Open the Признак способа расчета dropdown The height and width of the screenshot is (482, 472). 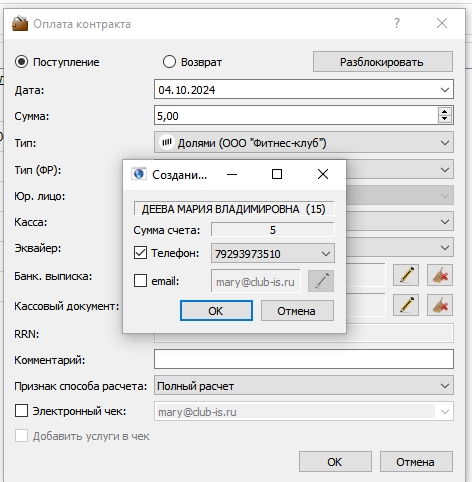pos(445,386)
